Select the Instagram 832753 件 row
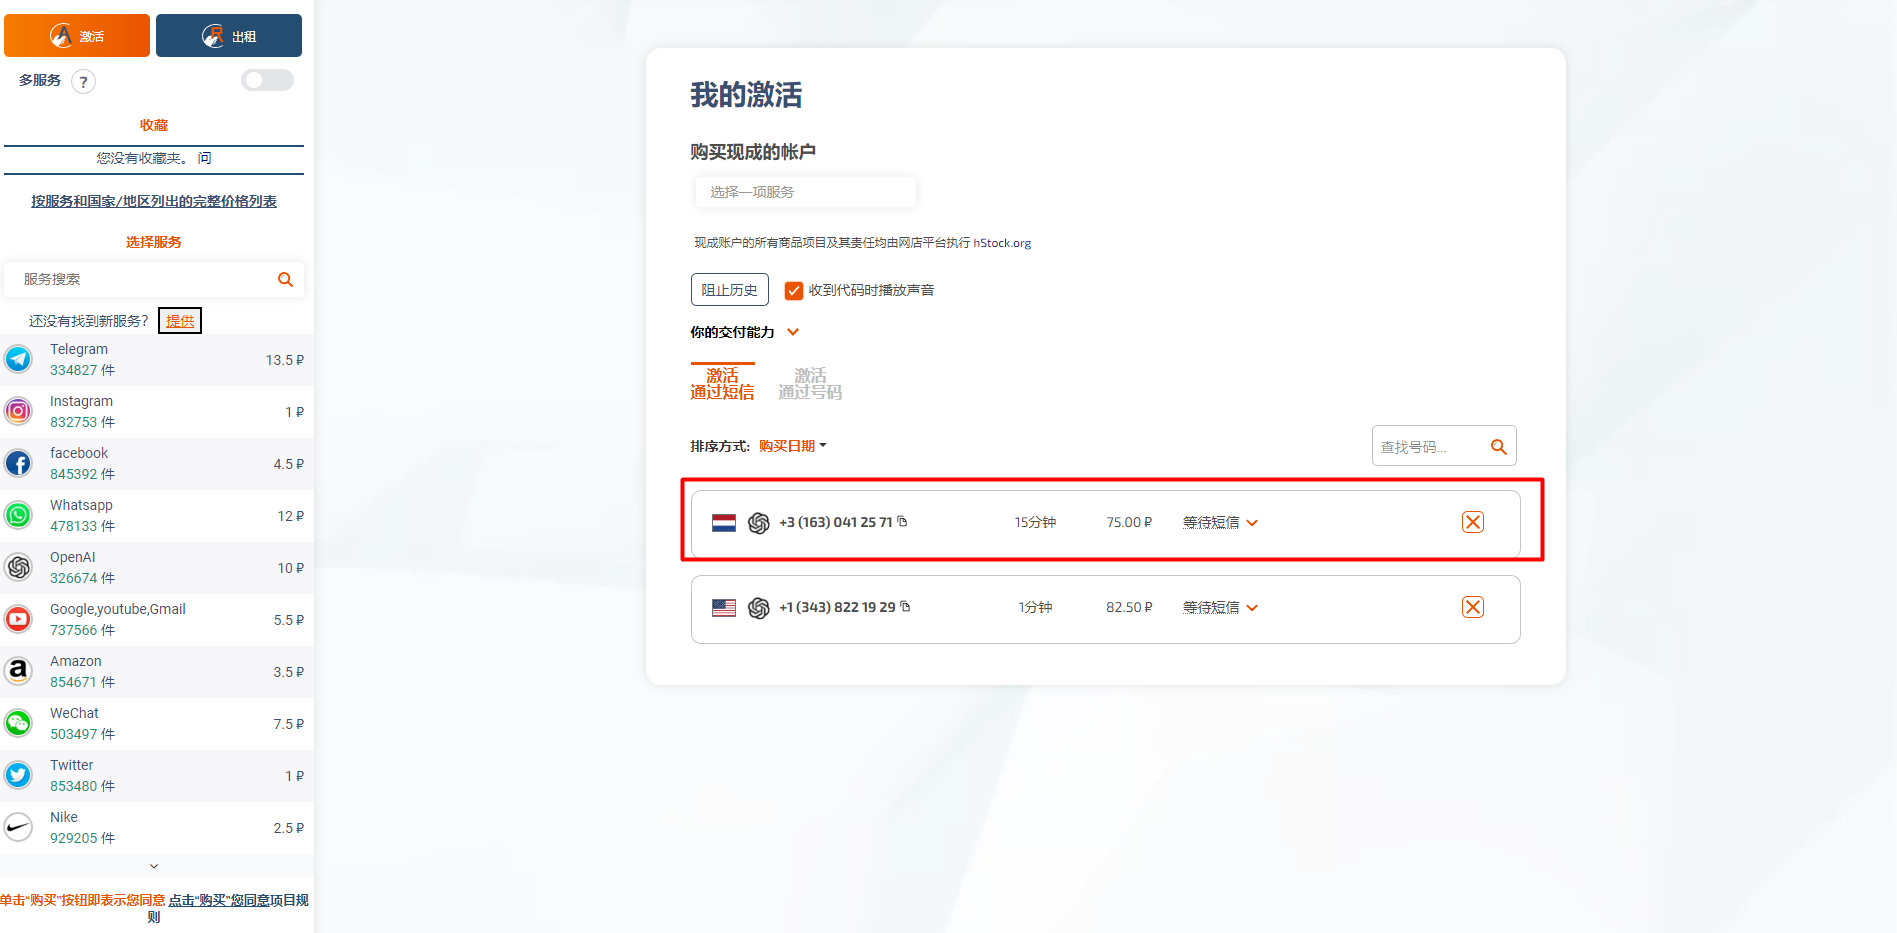This screenshot has width=1897, height=933. tap(157, 412)
